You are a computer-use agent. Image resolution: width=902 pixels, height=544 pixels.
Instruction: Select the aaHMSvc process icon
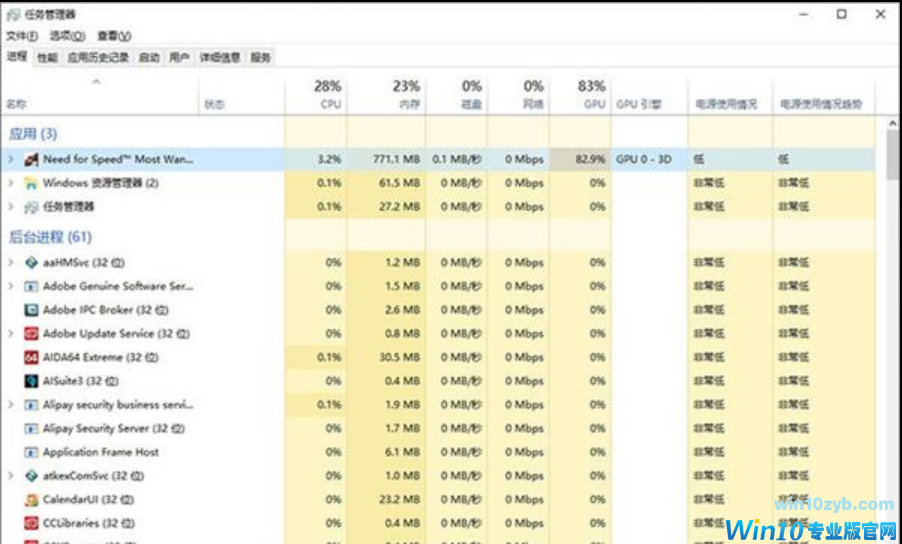[31, 263]
